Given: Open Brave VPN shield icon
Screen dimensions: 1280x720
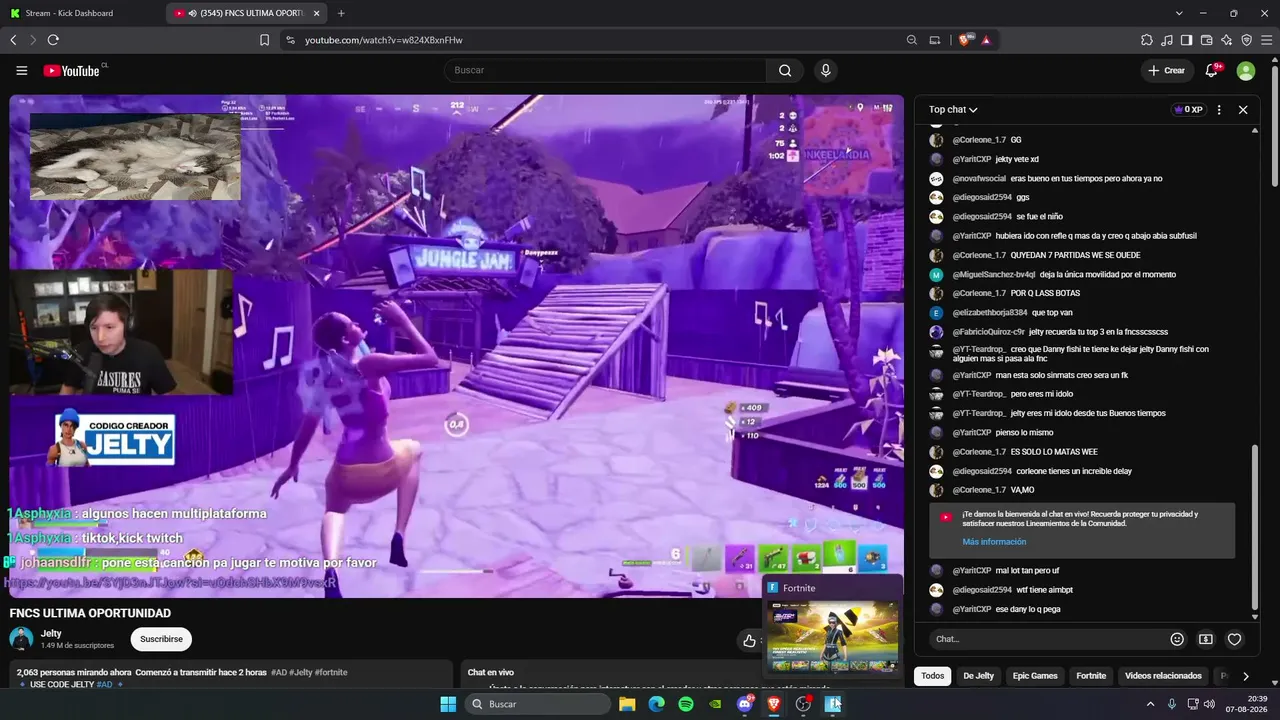Looking at the screenshot, I should click(x=1246, y=40).
